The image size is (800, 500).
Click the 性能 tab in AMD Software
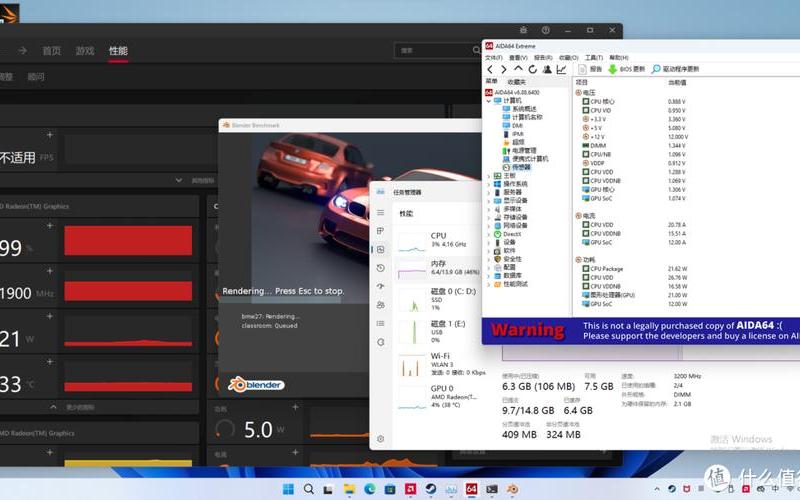click(x=118, y=51)
